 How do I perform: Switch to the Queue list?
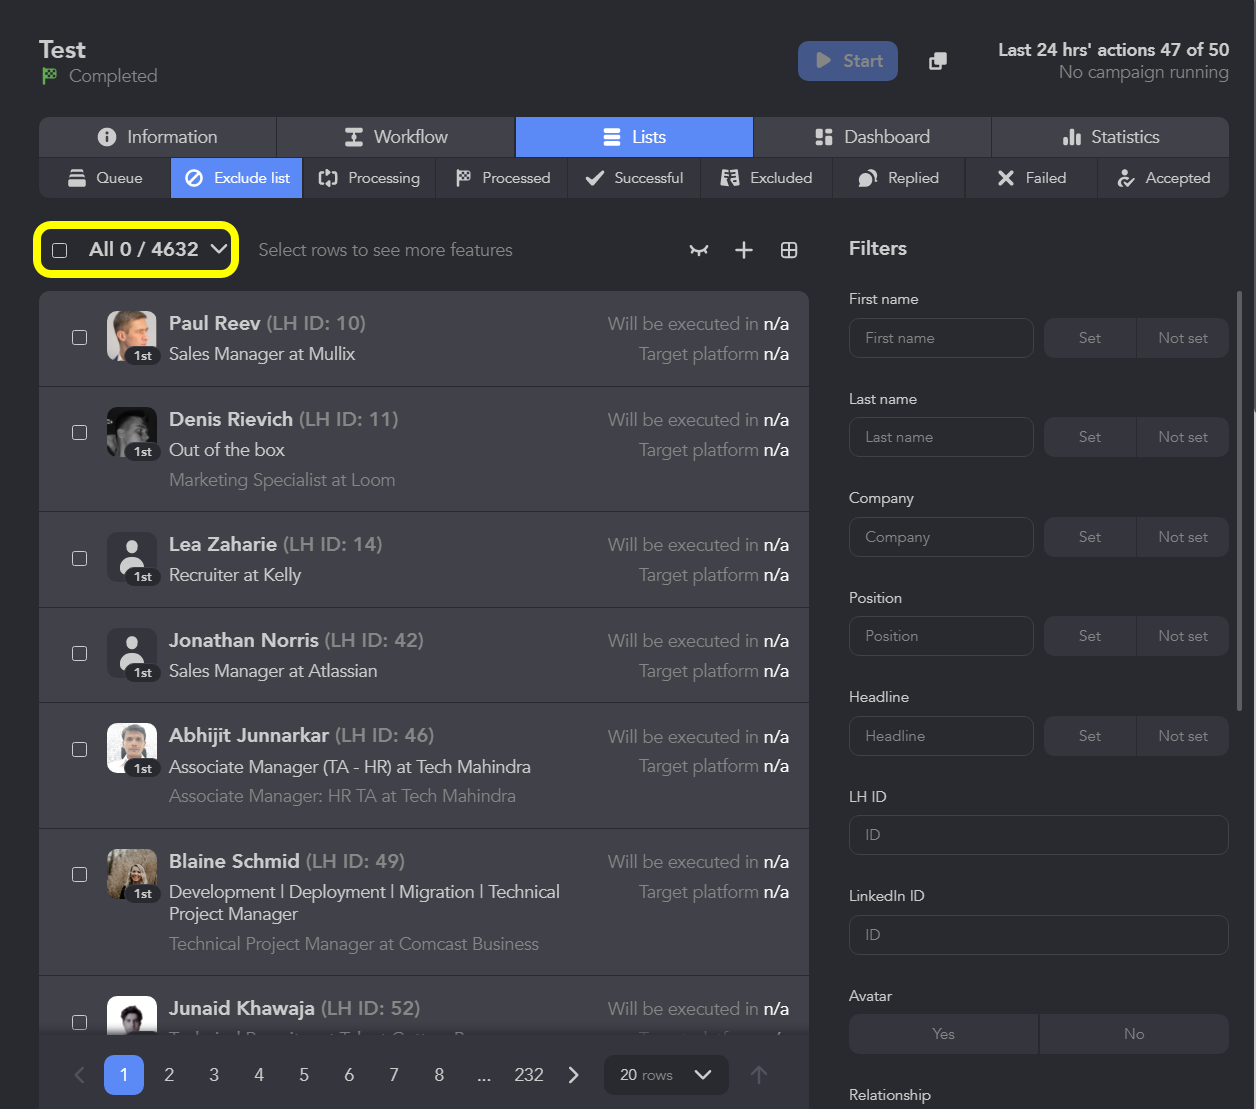tap(105, 178)
